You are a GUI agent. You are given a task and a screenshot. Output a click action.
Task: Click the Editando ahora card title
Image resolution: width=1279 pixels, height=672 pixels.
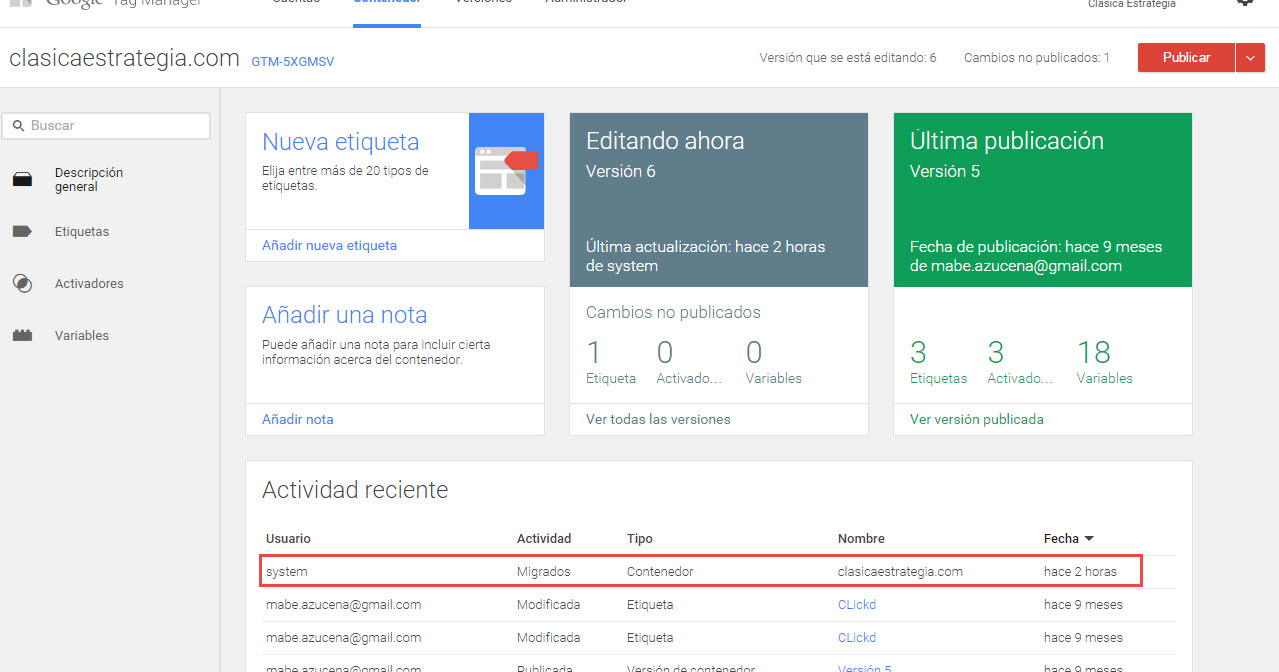point(665,141)
